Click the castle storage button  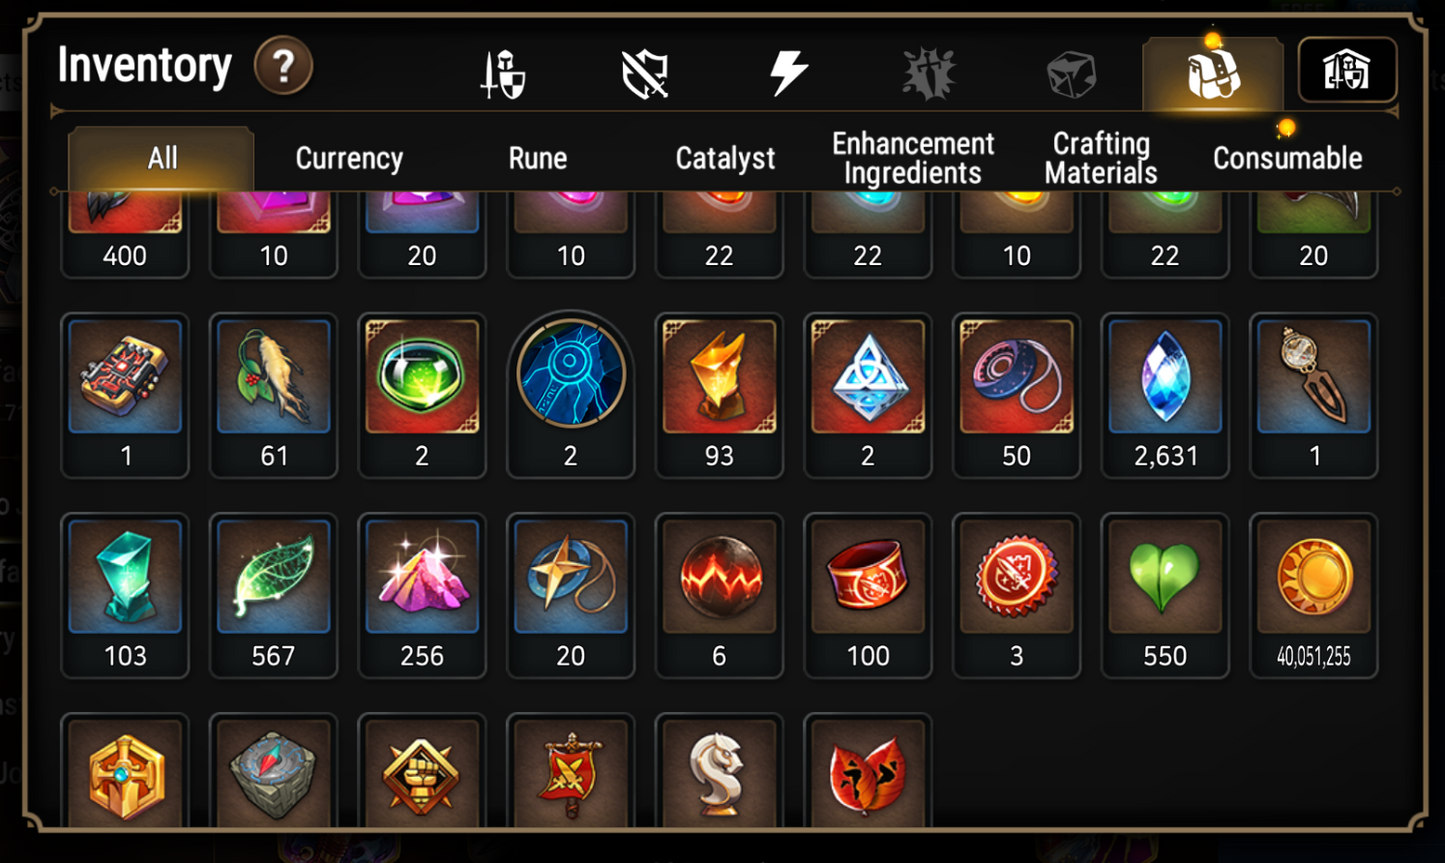coord(1347,70)
